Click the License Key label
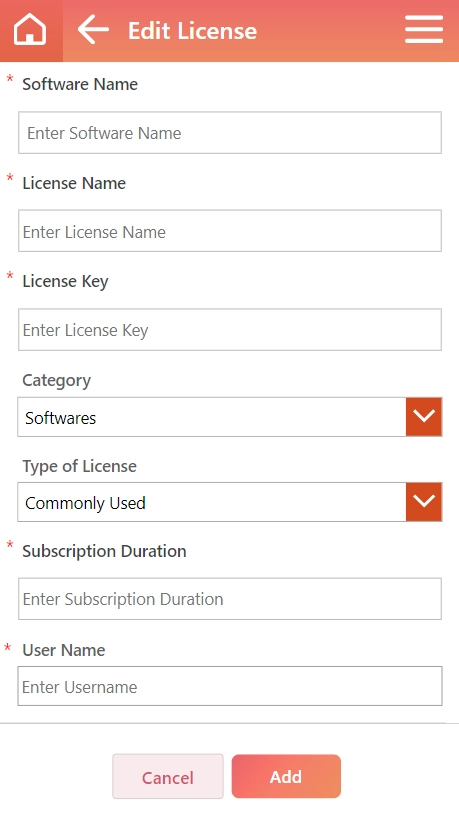 coord(65,281)
